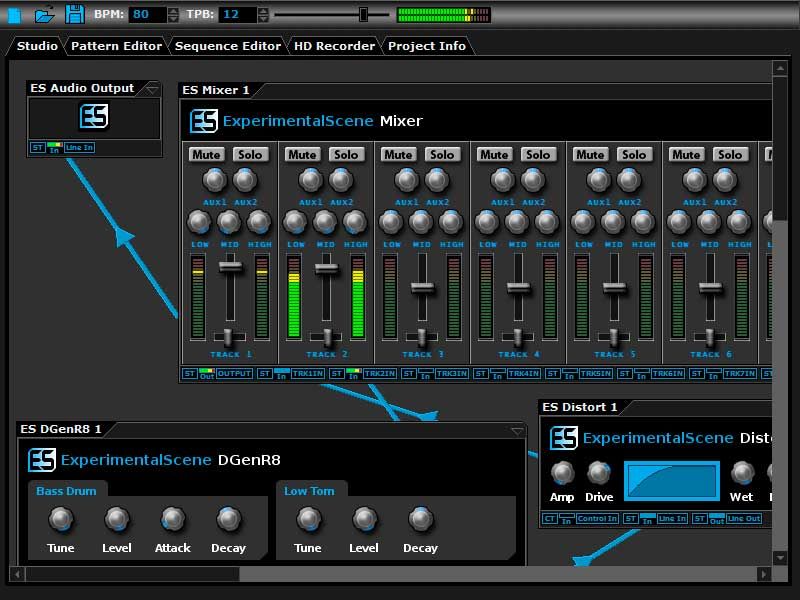Click the Distort module ES logo icon
Screen dimensions: 800x600
564,438
